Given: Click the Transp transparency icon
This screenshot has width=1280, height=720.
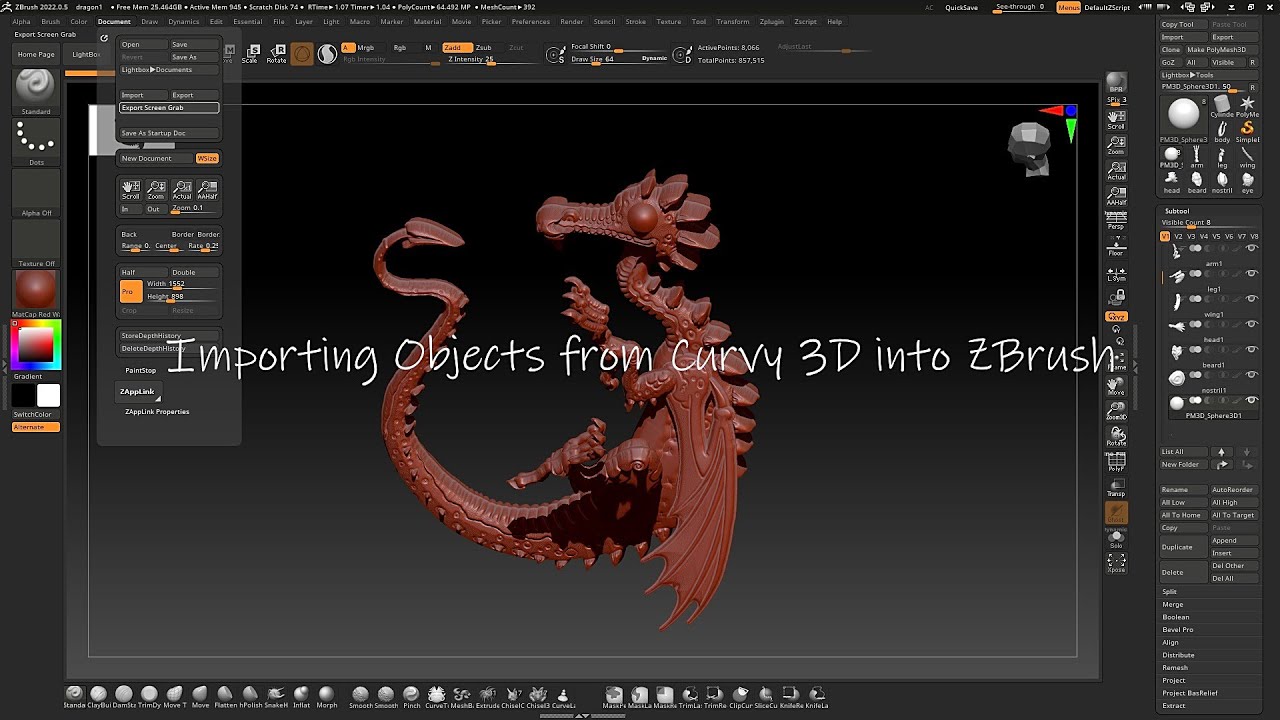Looking at the screenshot, I should 1116,486.
